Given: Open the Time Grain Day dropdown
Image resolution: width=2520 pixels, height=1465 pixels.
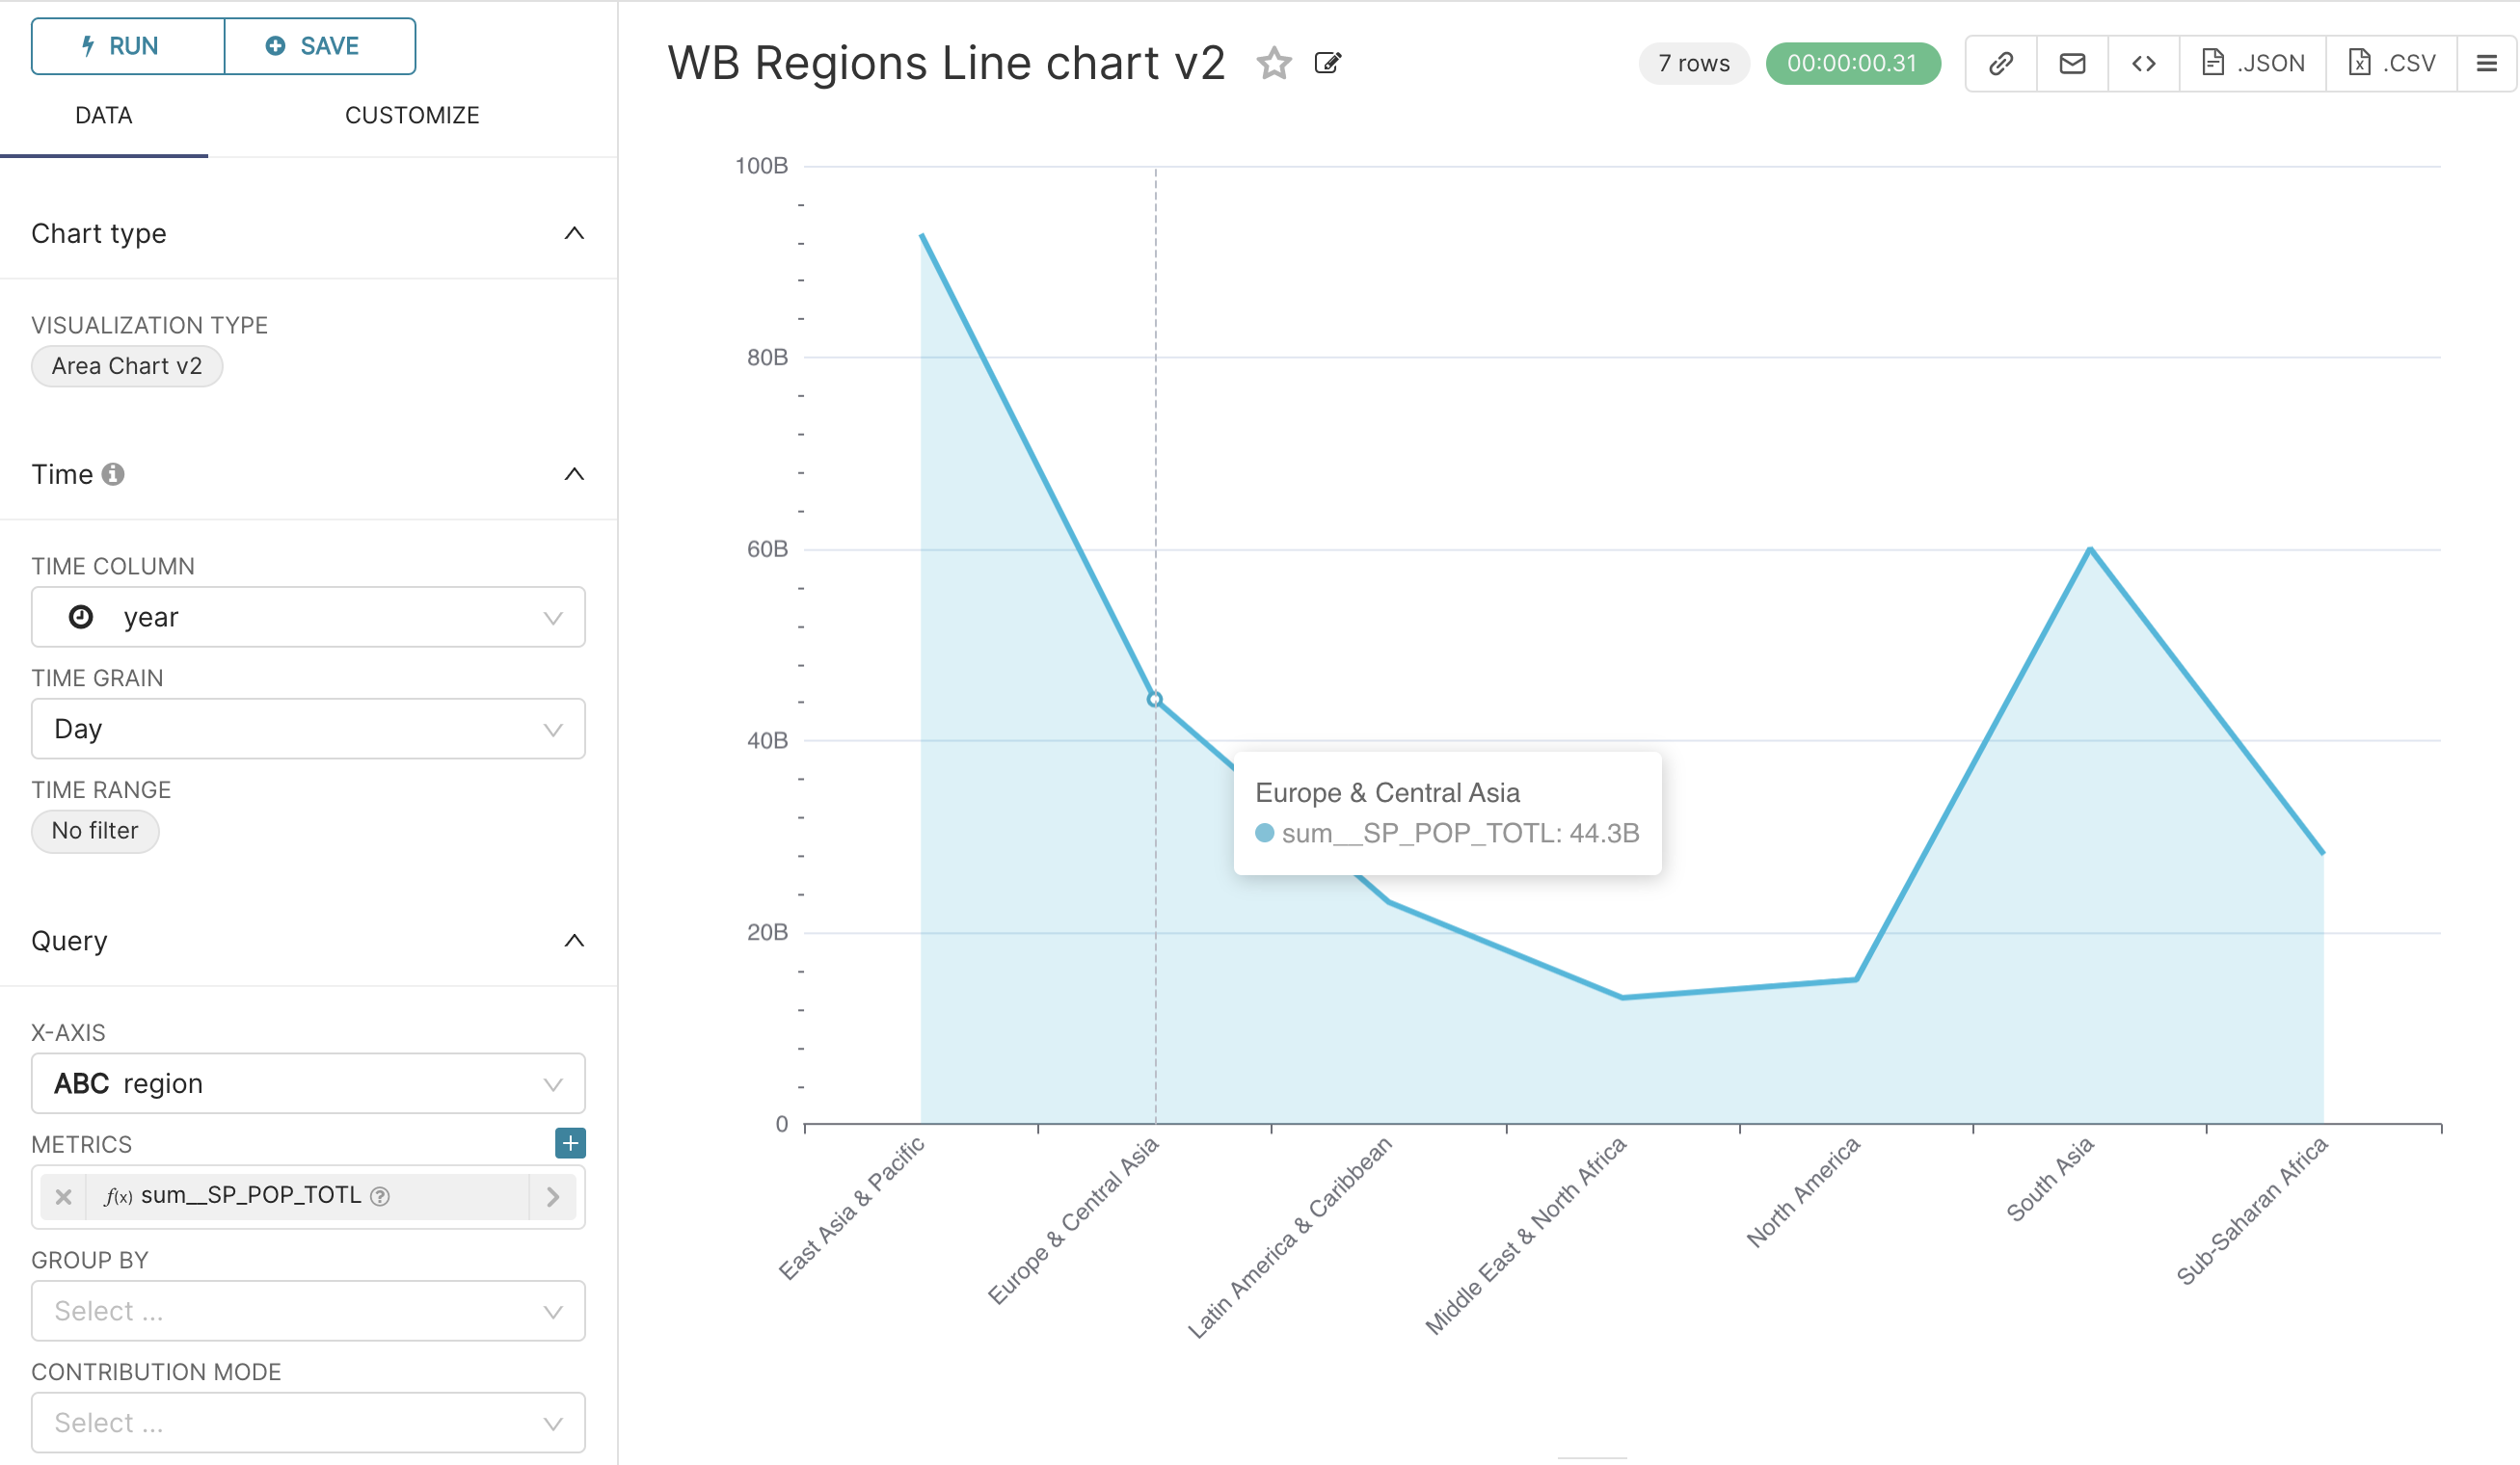Looking at the screenshot, I should pos(308,729).
